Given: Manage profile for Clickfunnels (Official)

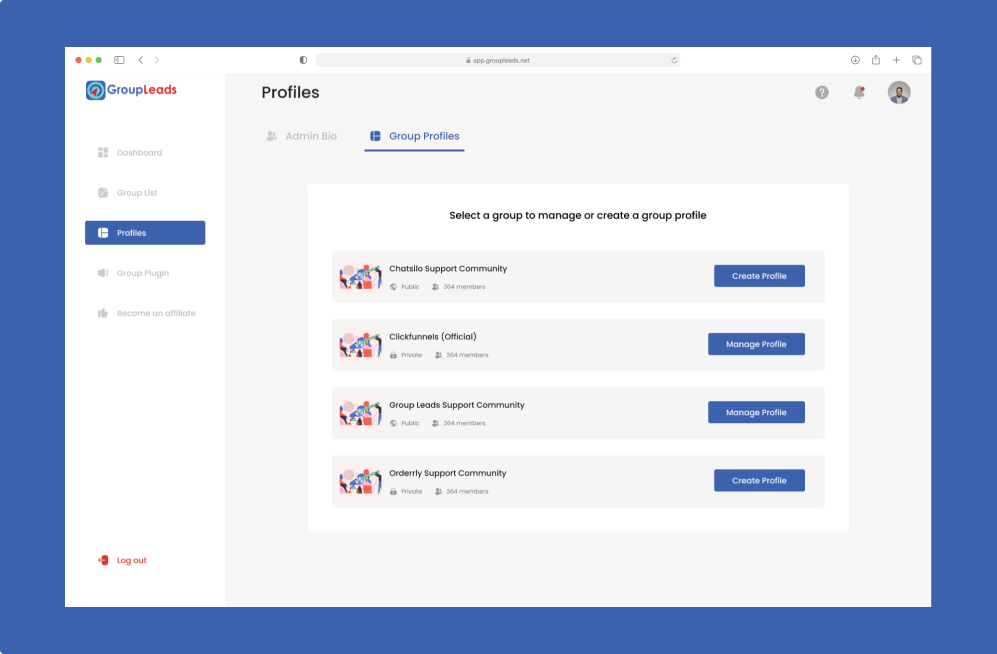Looking at the screenshot, I should [x=756, y=344].
